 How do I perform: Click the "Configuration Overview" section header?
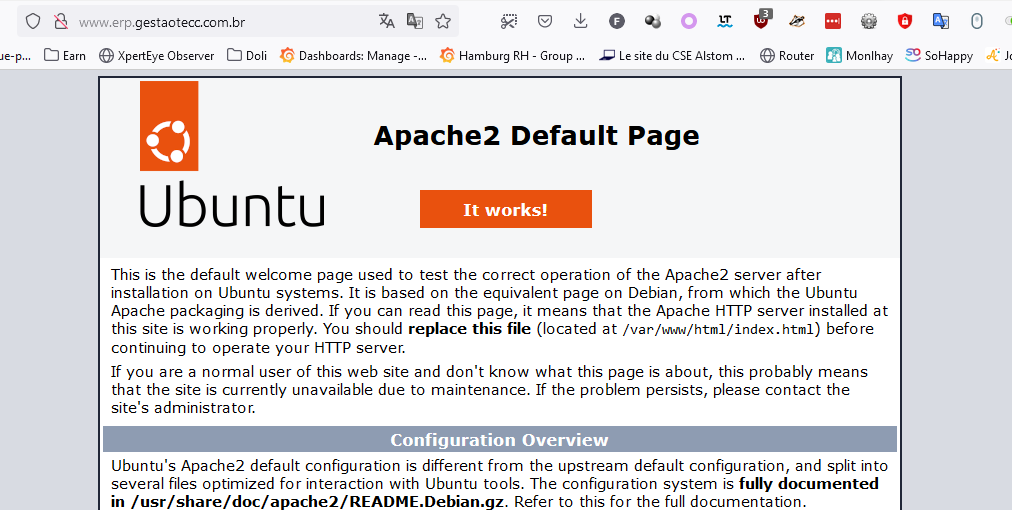point(500,440)
